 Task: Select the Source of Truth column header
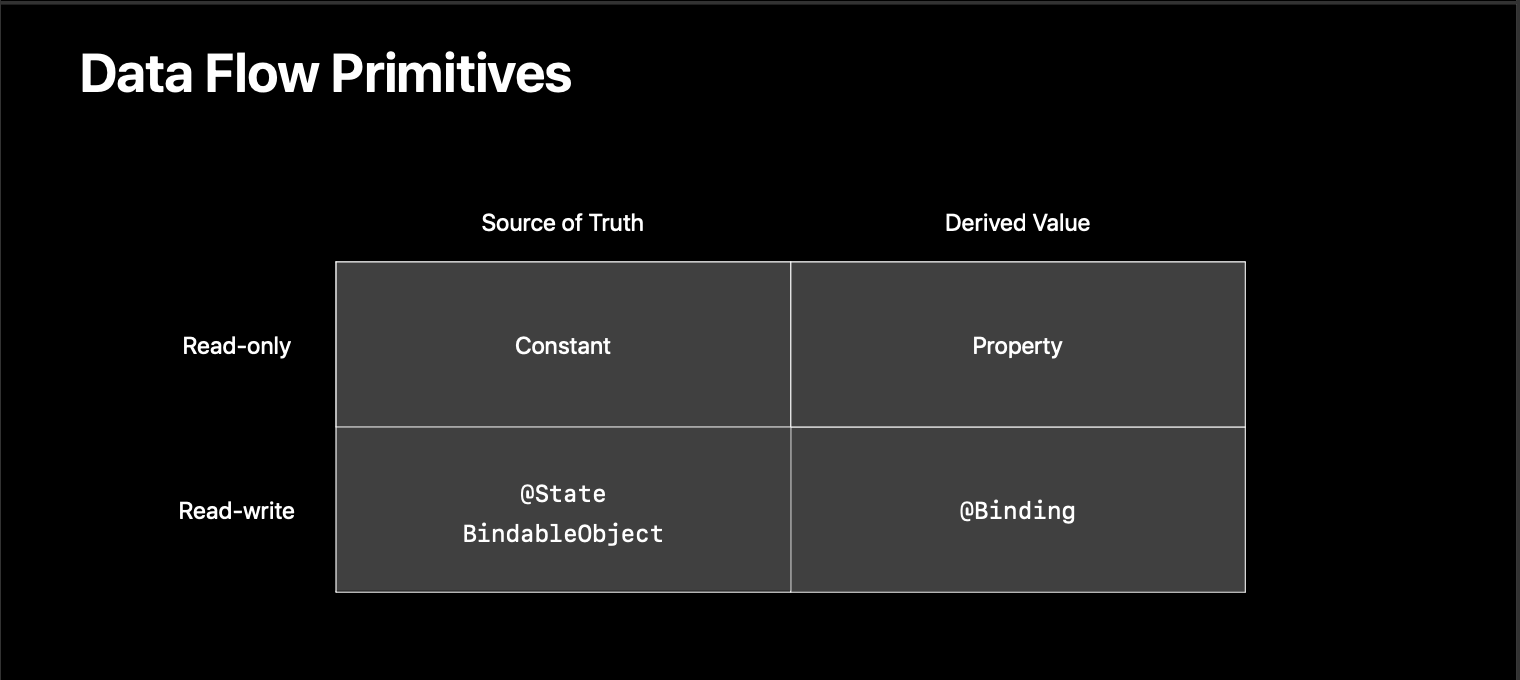[x=562, y=222]
